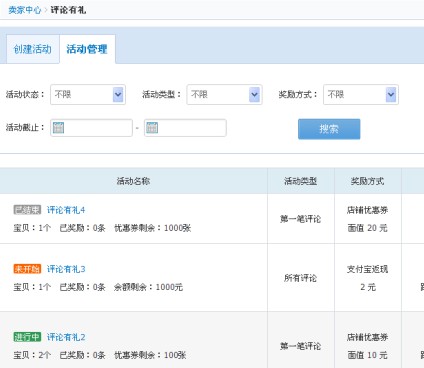The image size is (424, 368).
Task: Expand the 奖励方式 dropdown
Action: click(361, 95)
